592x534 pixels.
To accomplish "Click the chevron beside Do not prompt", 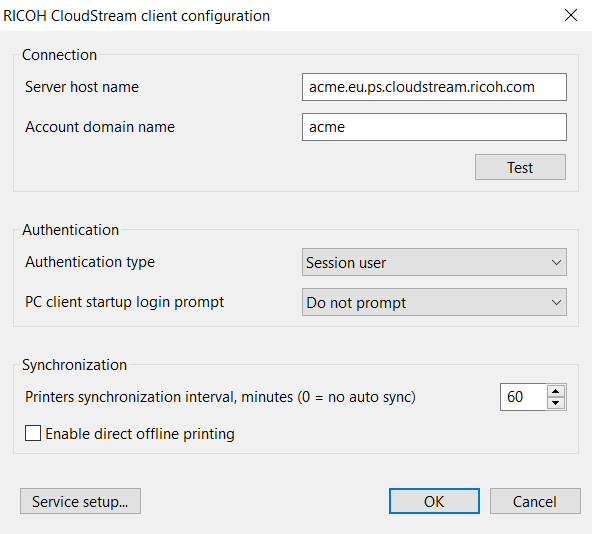I will pos(556,302).
